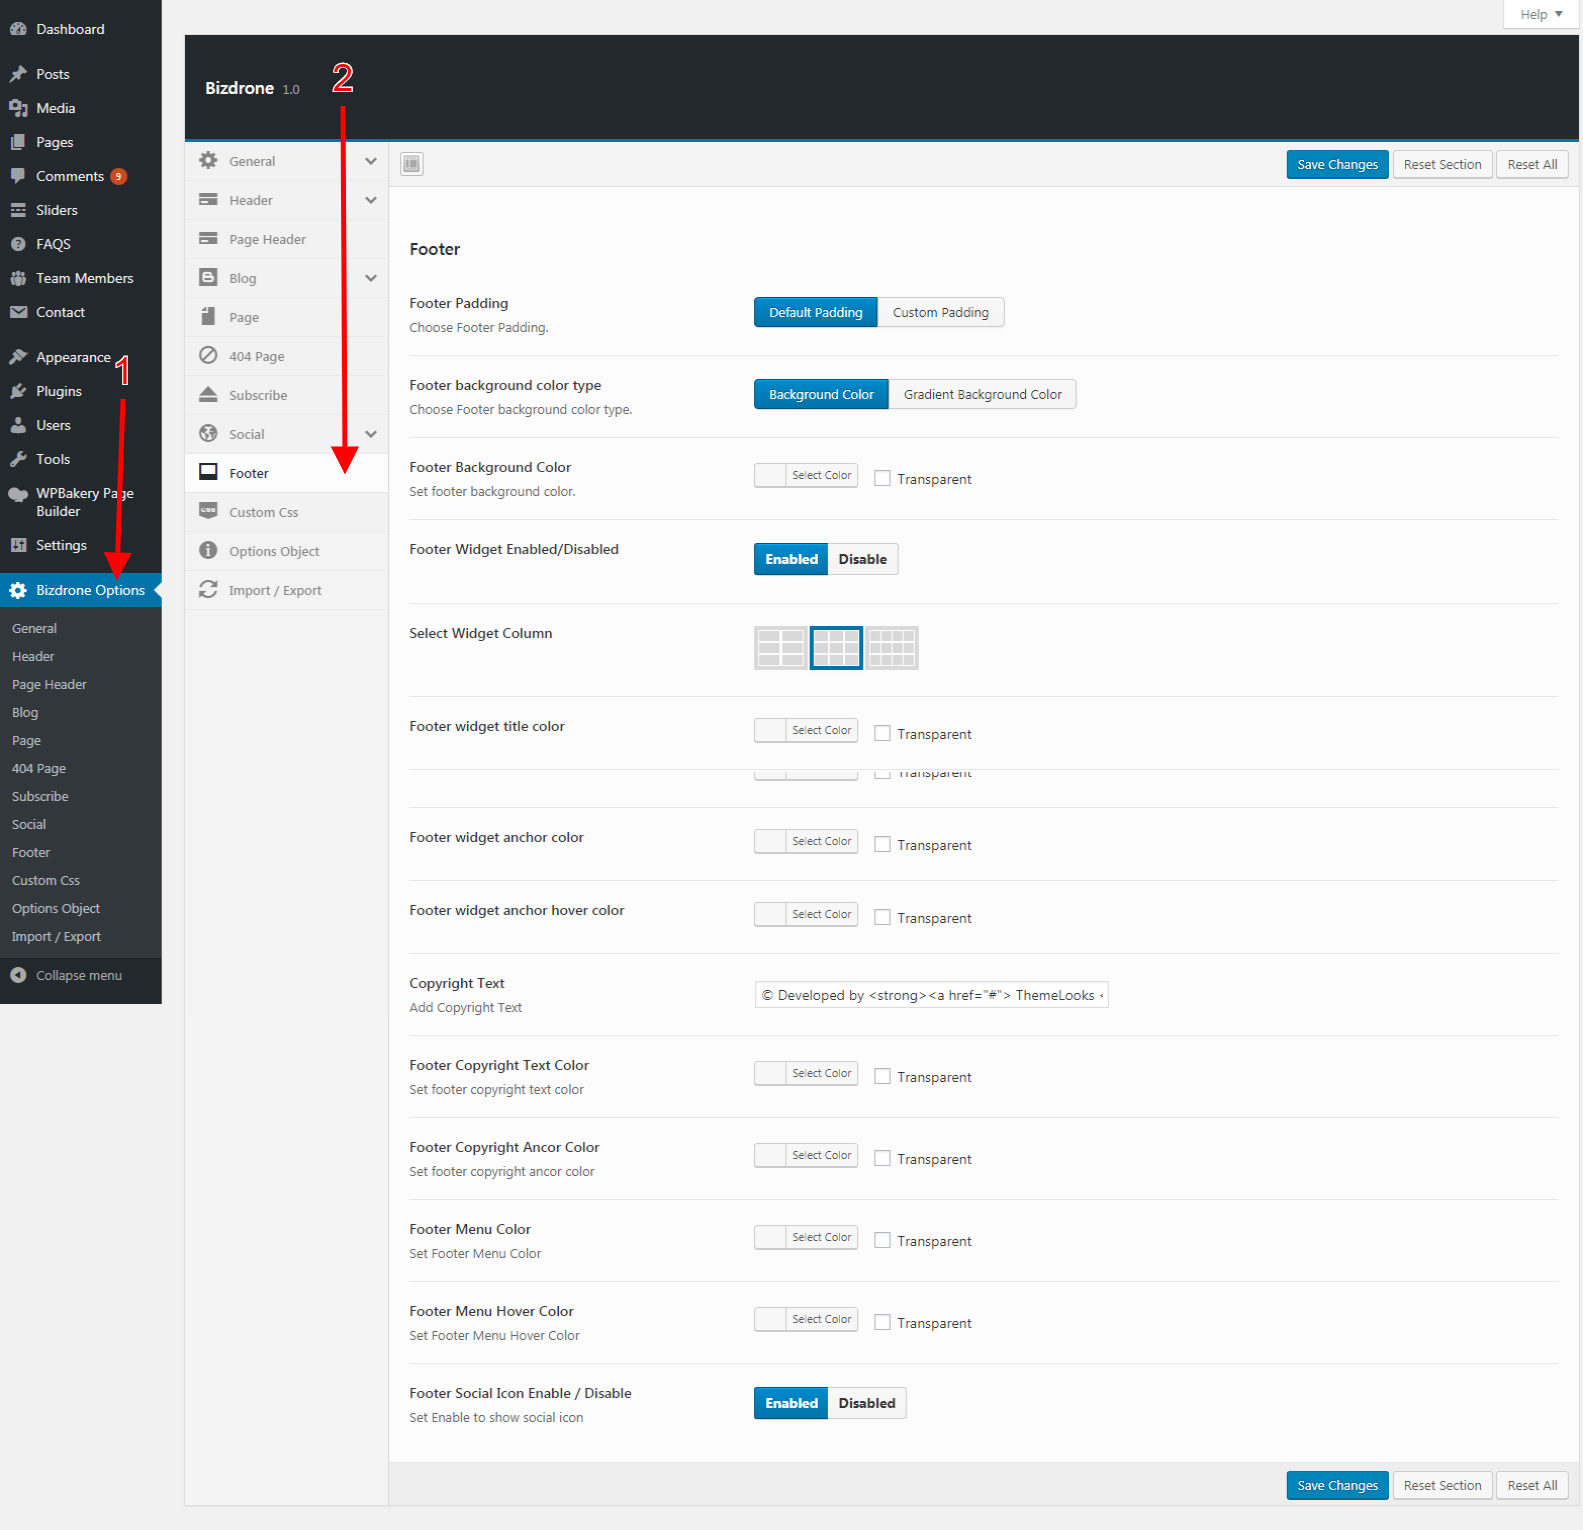Viewport: 1583px width, 1530px height.
Task: Click the Posts pushpin icon
Action: pyautogui.click(x=18, y=74)
